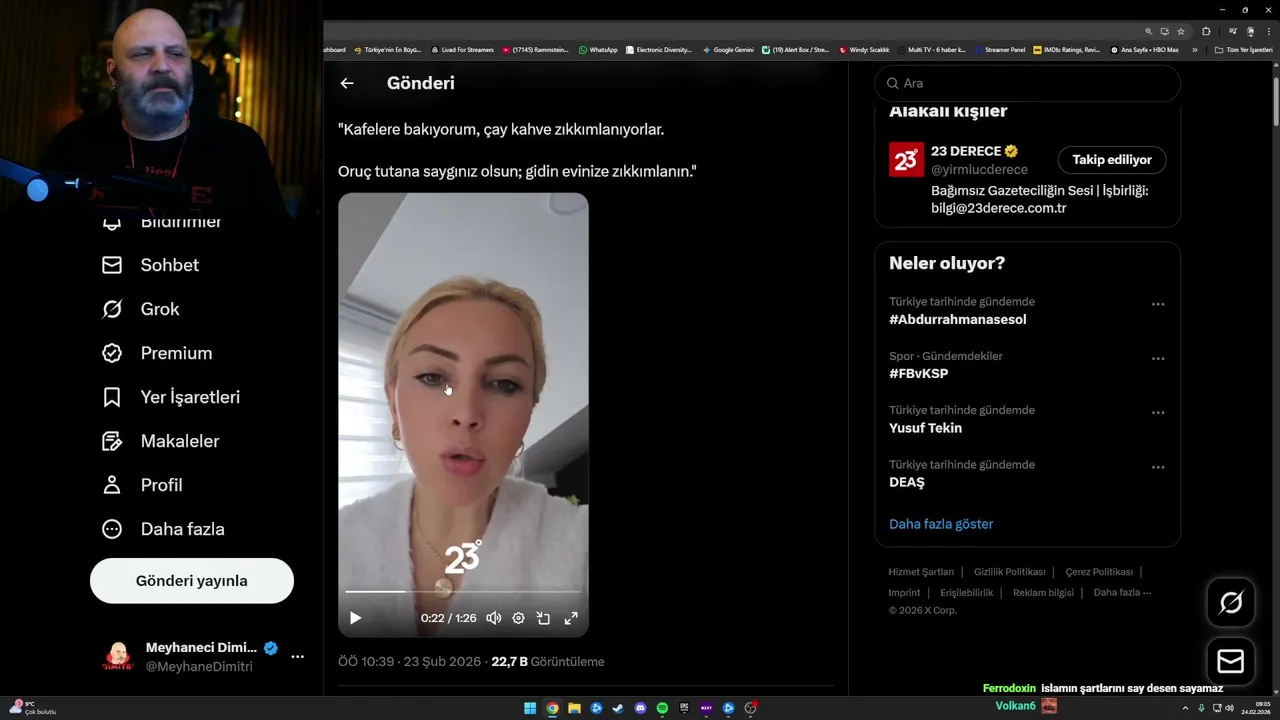Open Steam from the taskbar
The width and height of the screenshot is (1280, 720).
click(618, 708)
